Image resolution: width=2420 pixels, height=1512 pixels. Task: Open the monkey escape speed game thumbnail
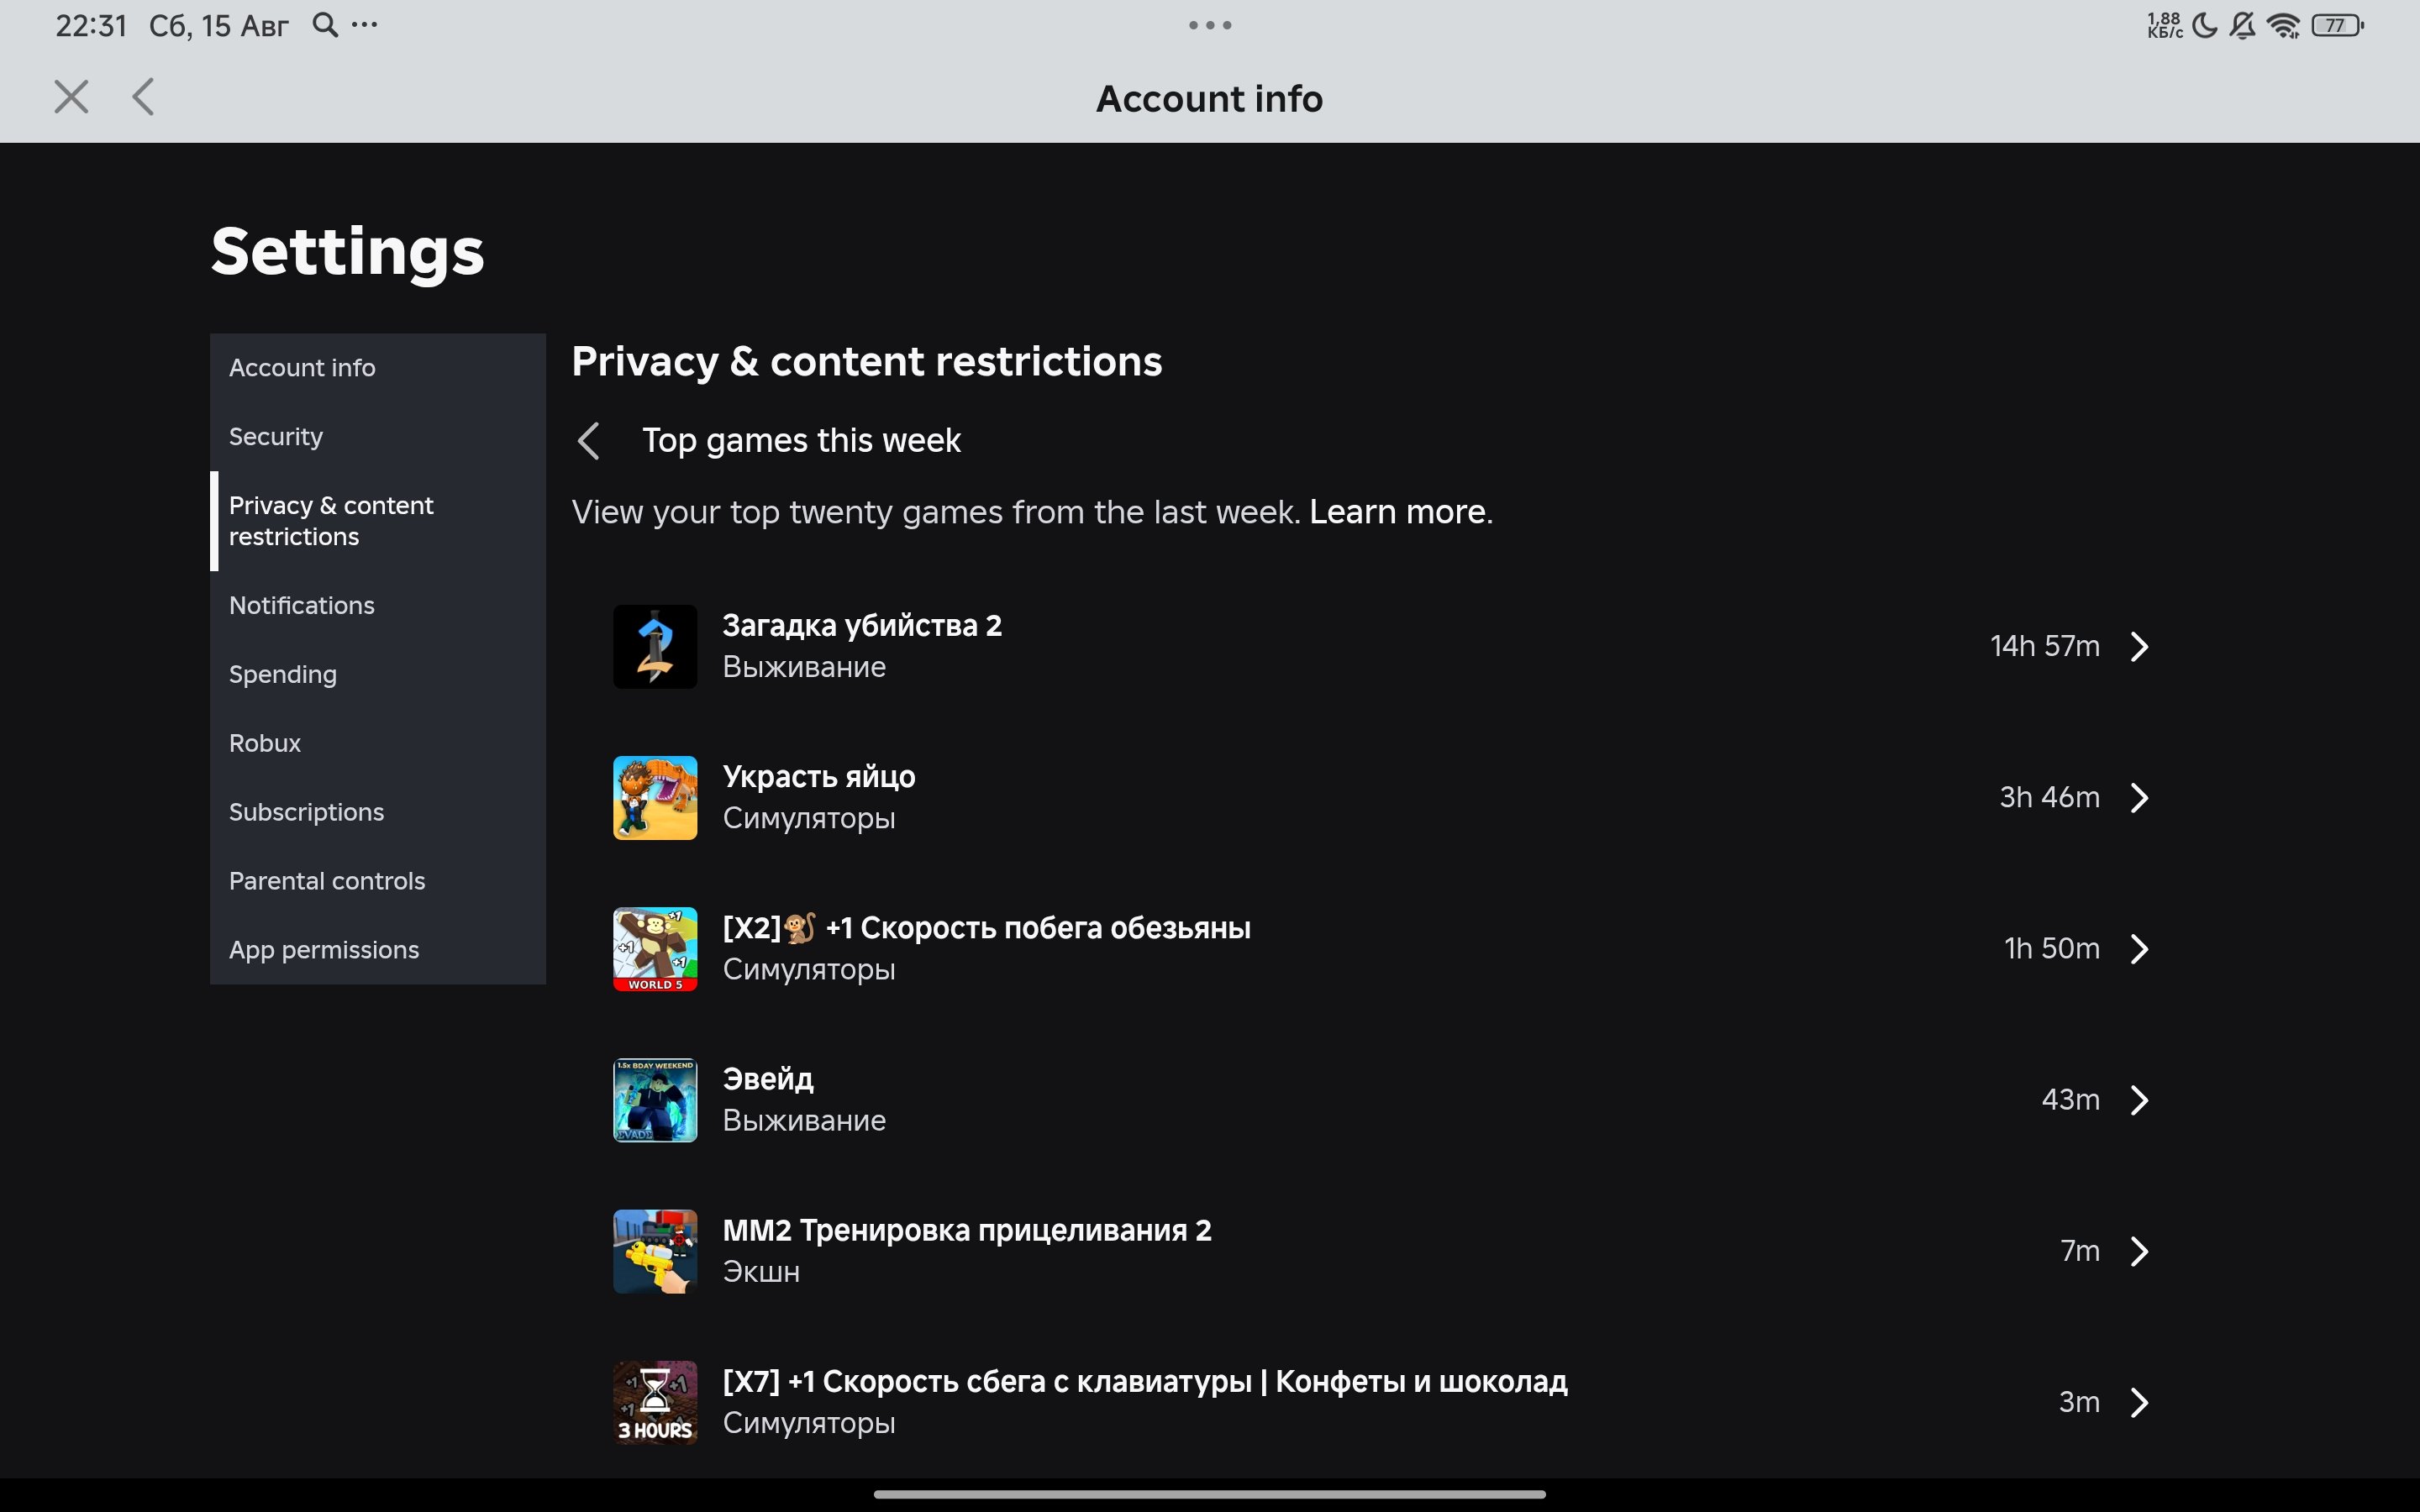pos(655,949)
